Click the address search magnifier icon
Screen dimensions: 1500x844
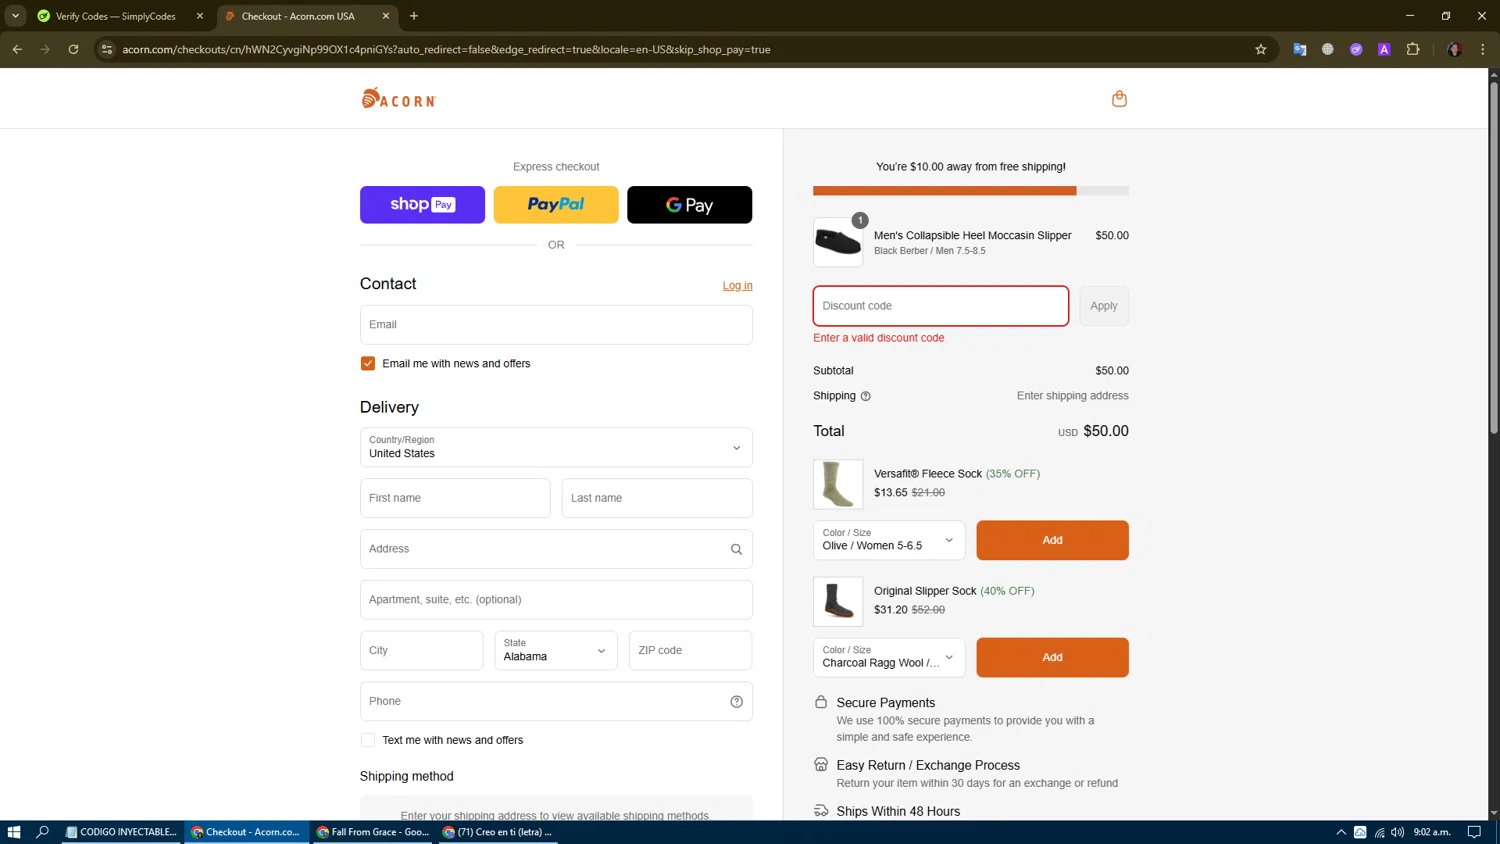[x=736, y=549]
